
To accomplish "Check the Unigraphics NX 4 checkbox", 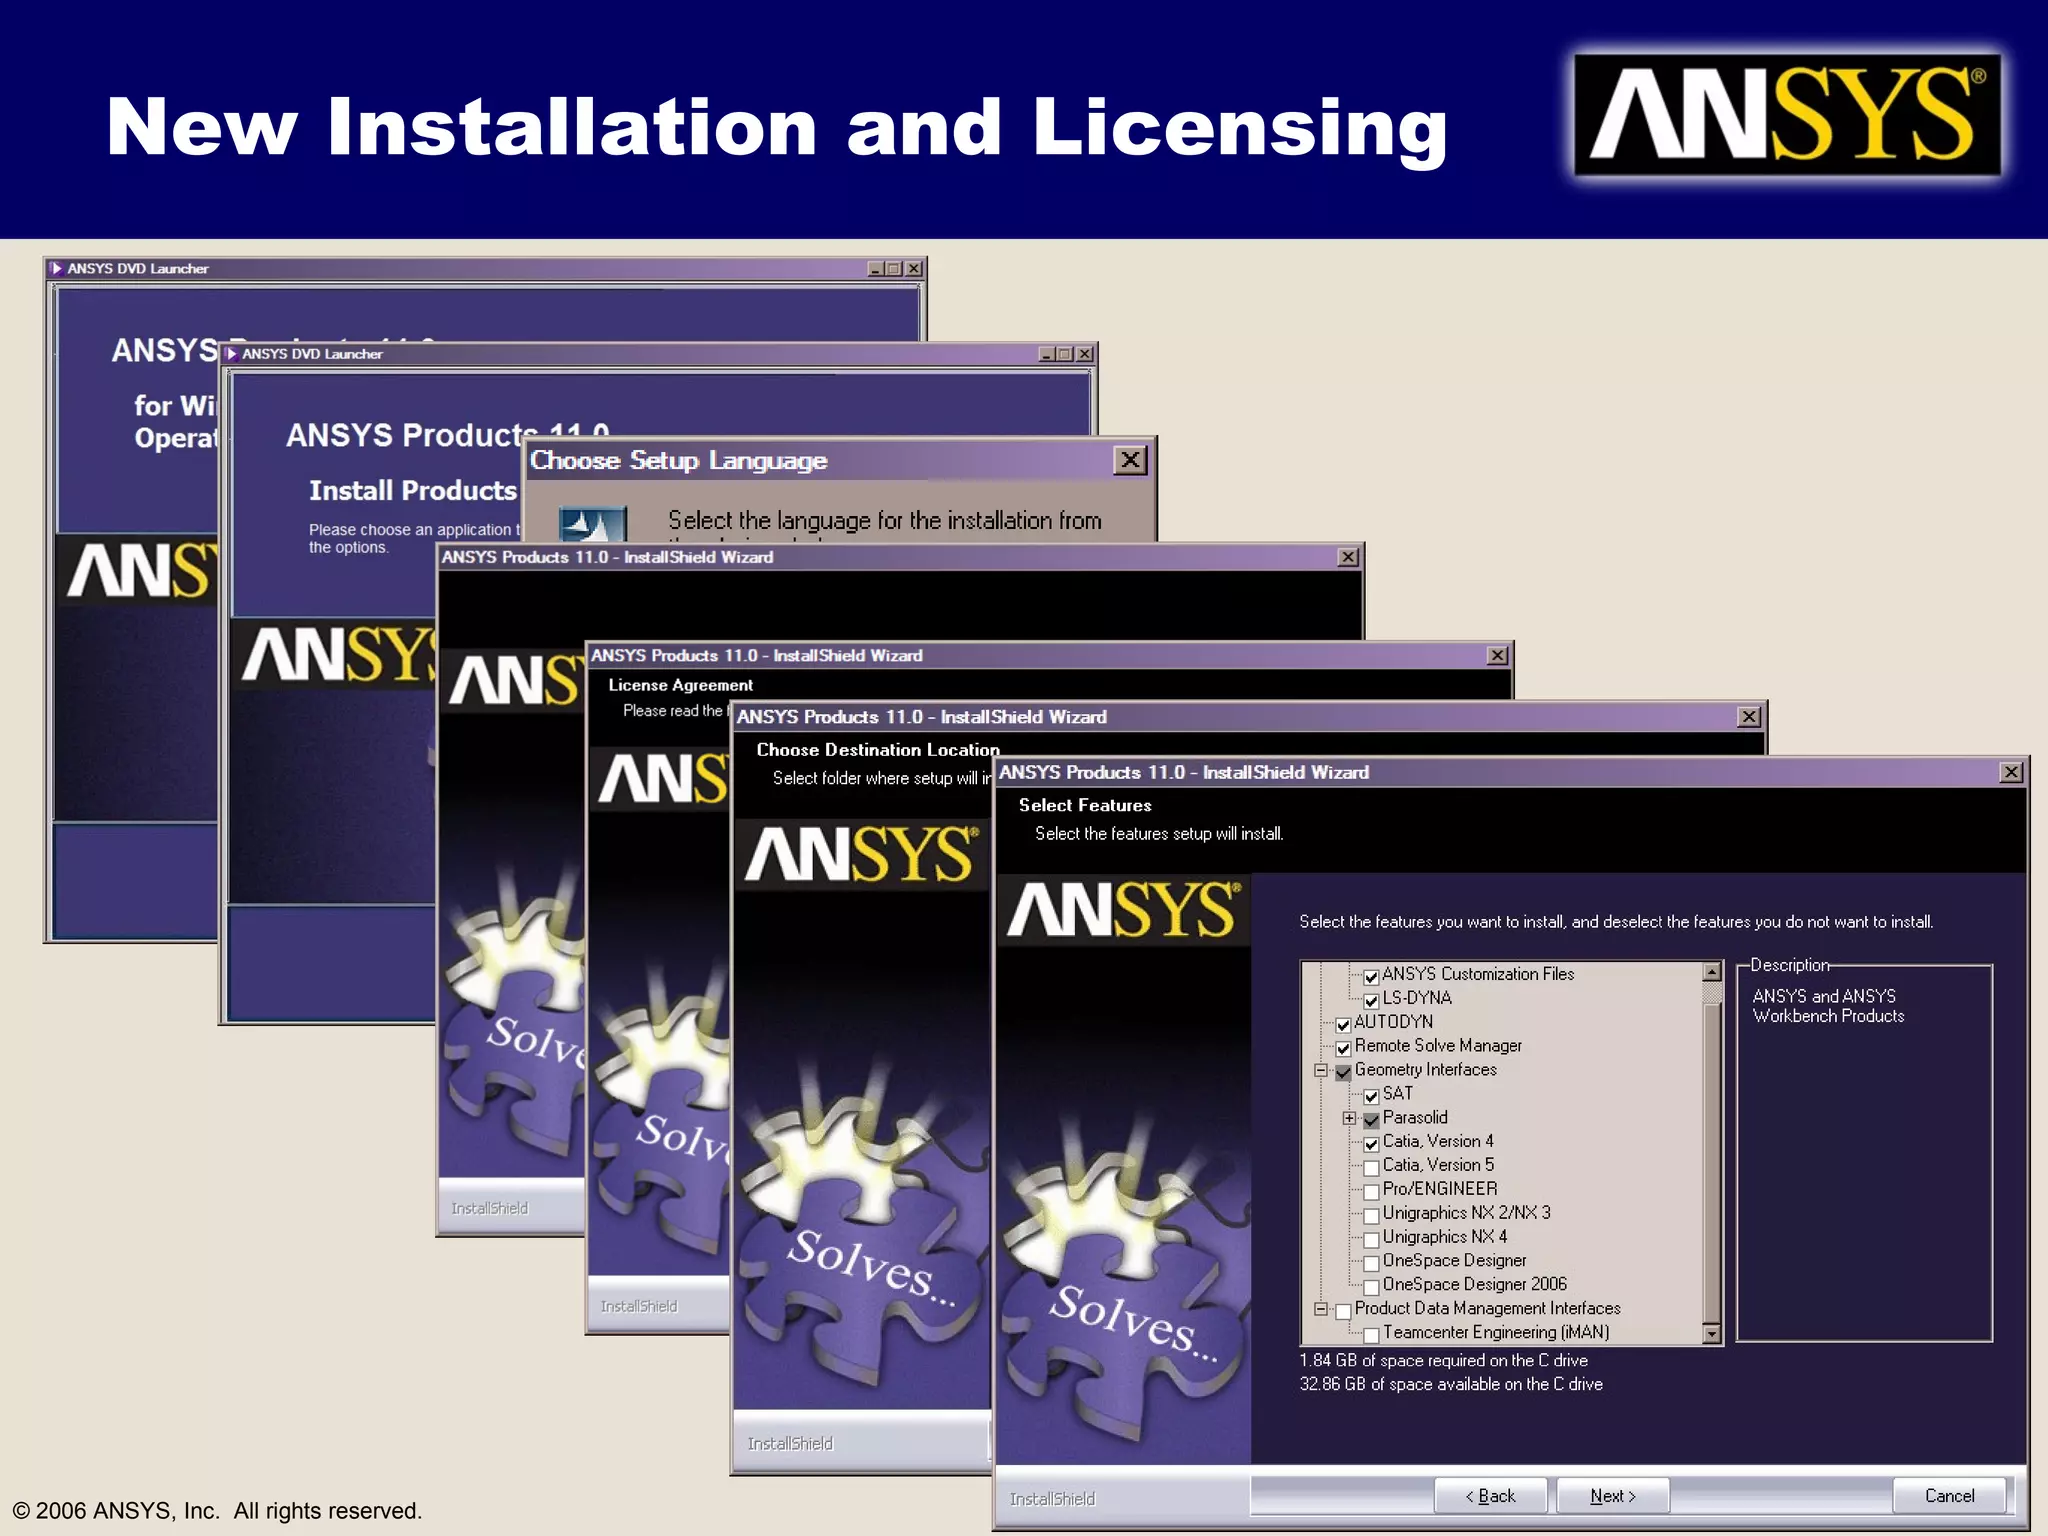I will [x=1371, y=1240].
